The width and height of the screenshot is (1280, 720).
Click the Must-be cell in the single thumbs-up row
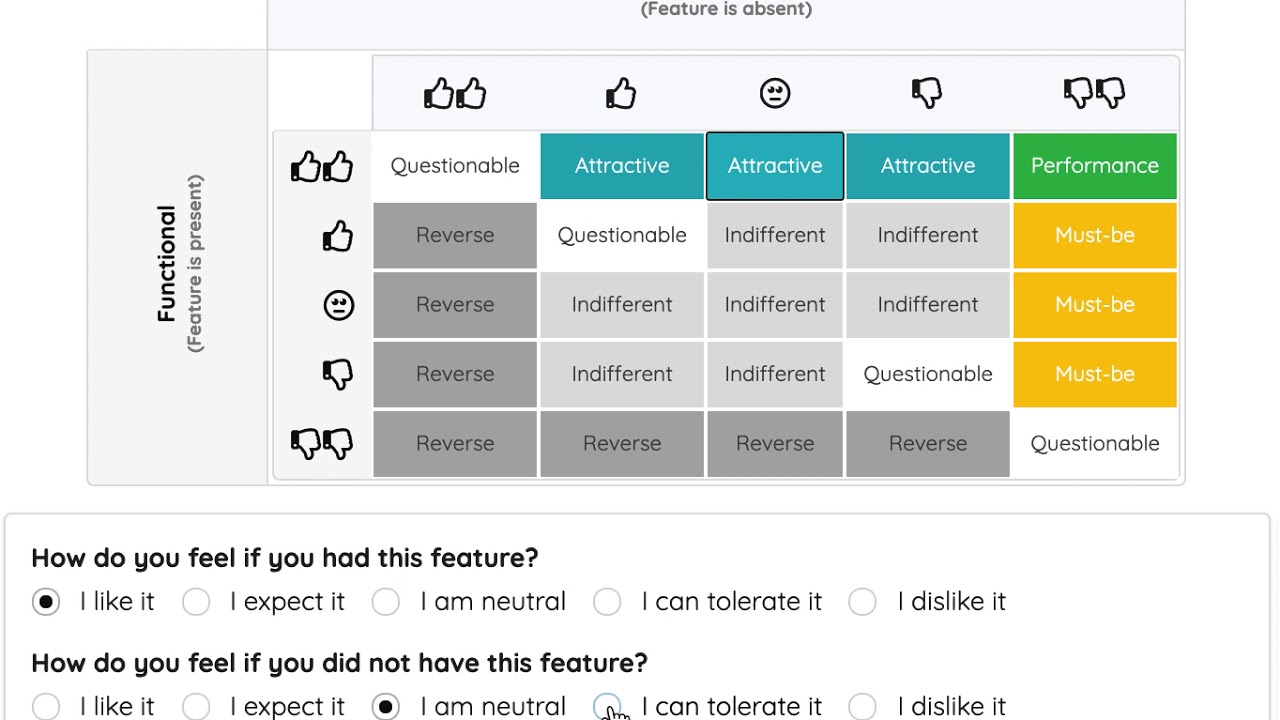pos(1094,235)
